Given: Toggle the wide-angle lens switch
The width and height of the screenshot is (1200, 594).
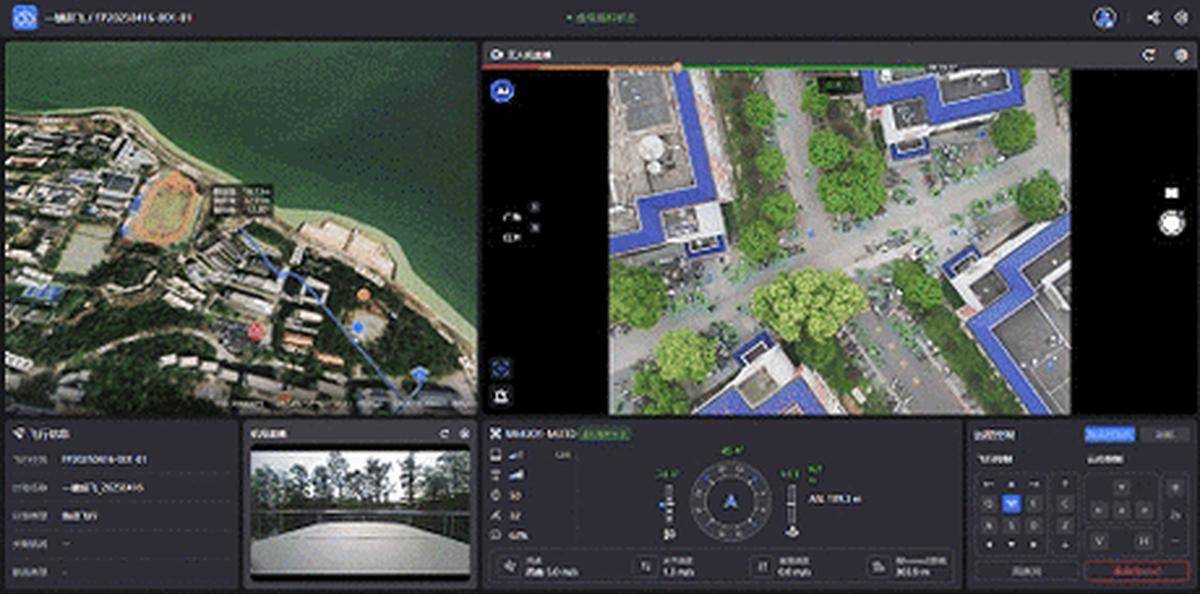Looking at the screenshot, I should click(534, 208).
